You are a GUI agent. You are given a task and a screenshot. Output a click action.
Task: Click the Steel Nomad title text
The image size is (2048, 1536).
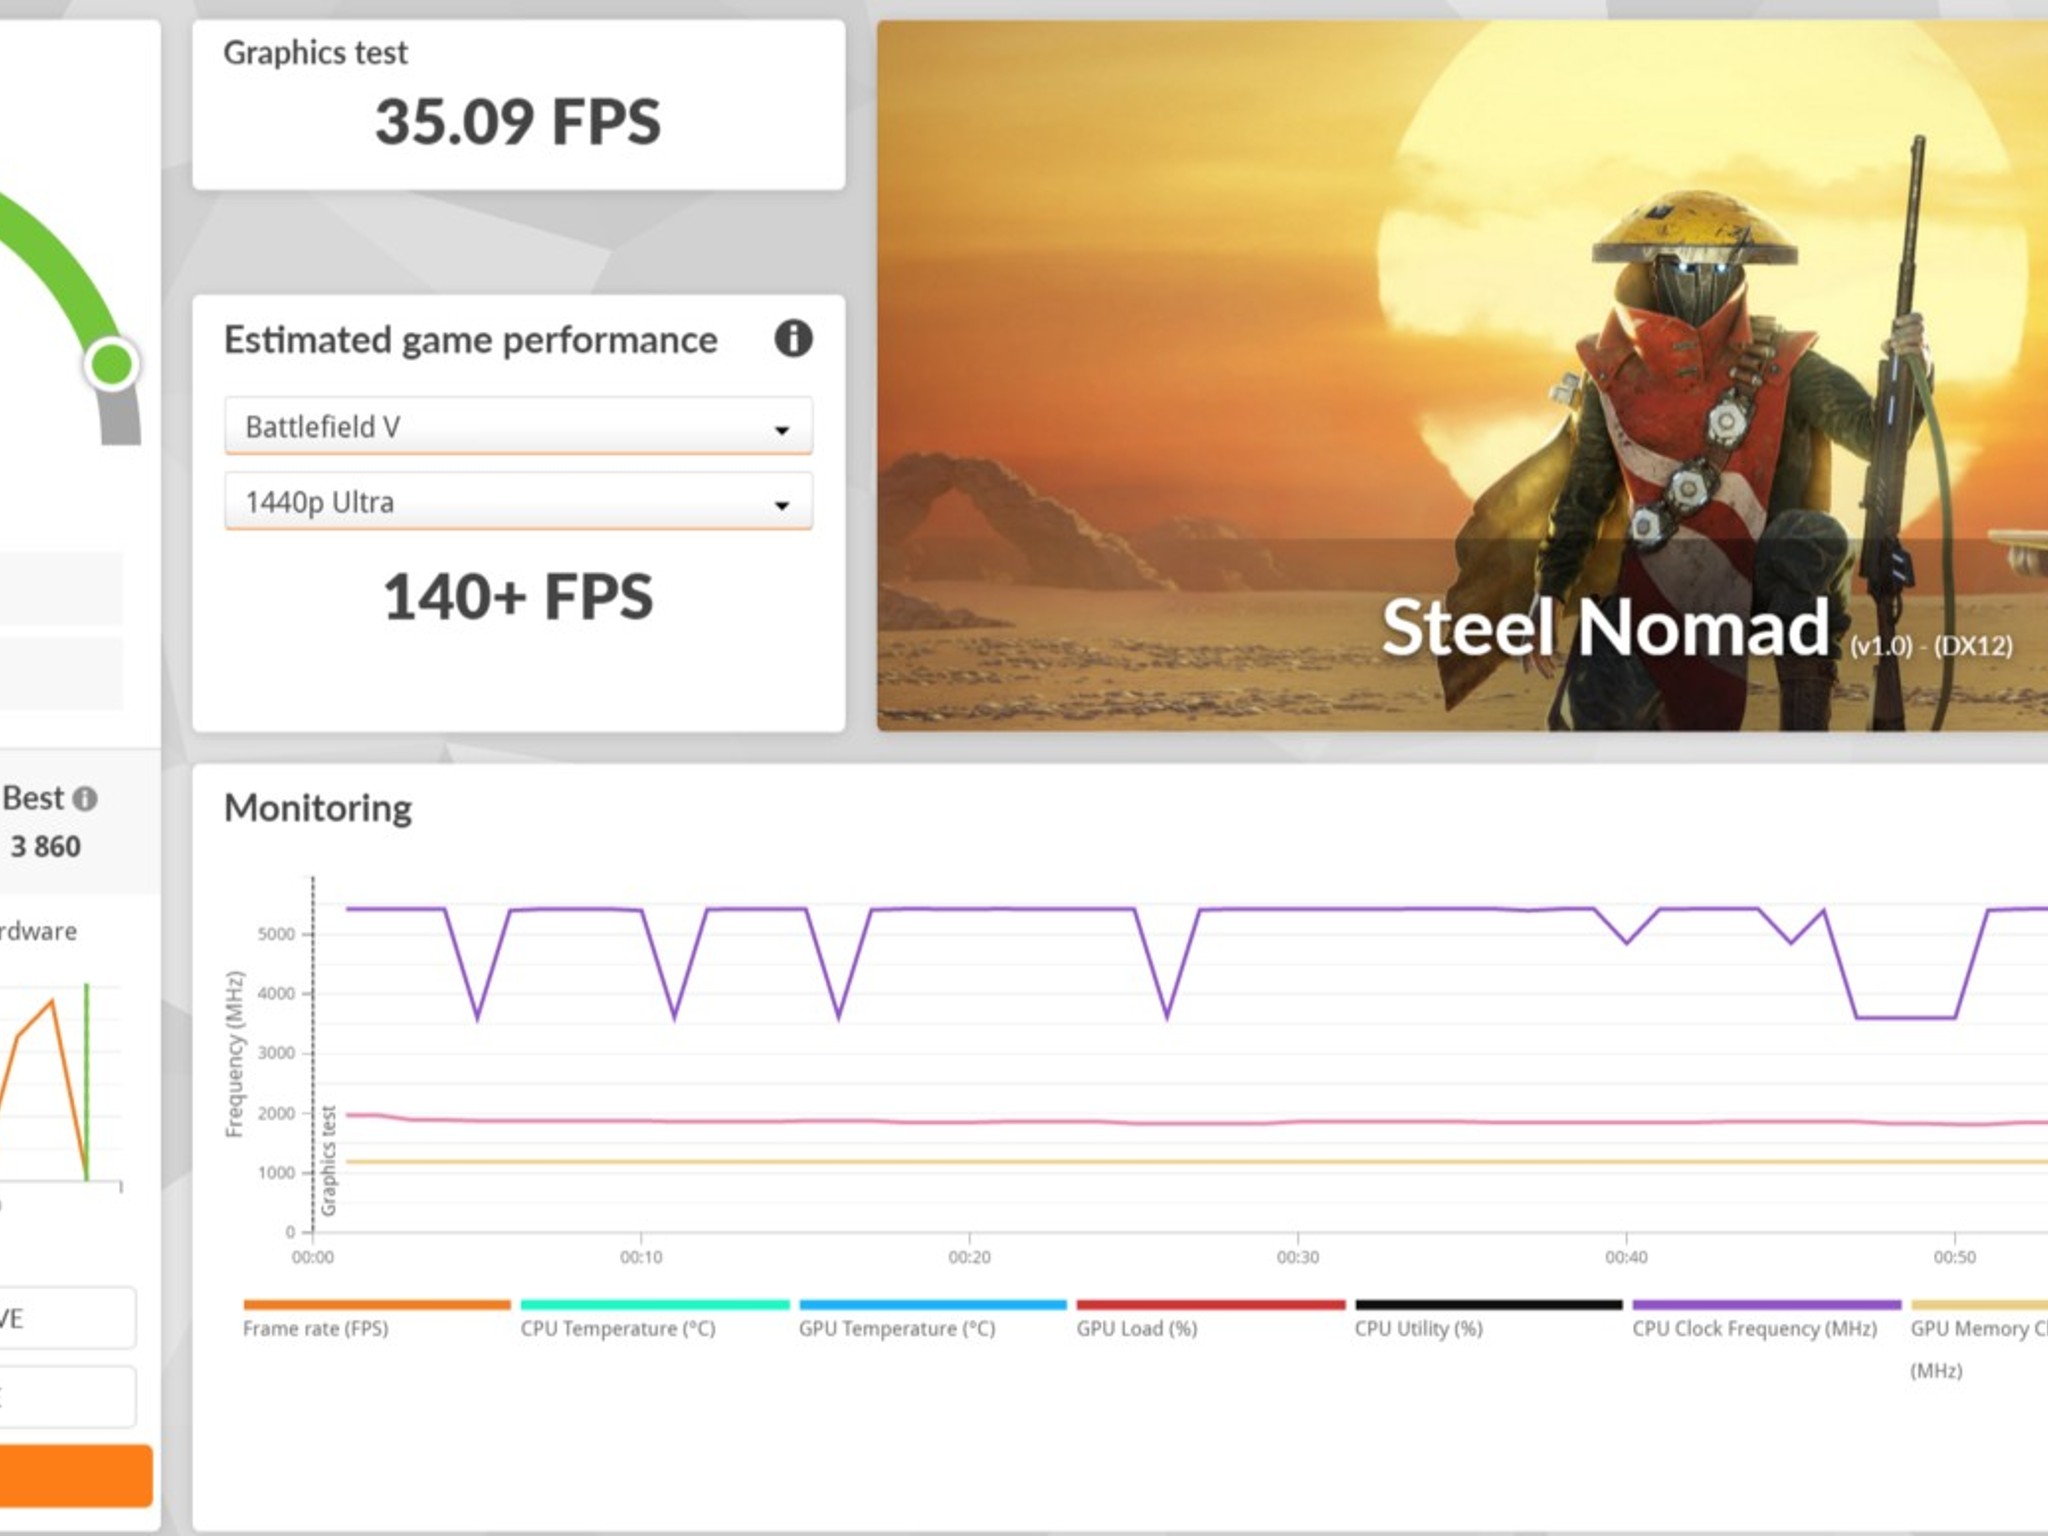(x=1605, y=628)
